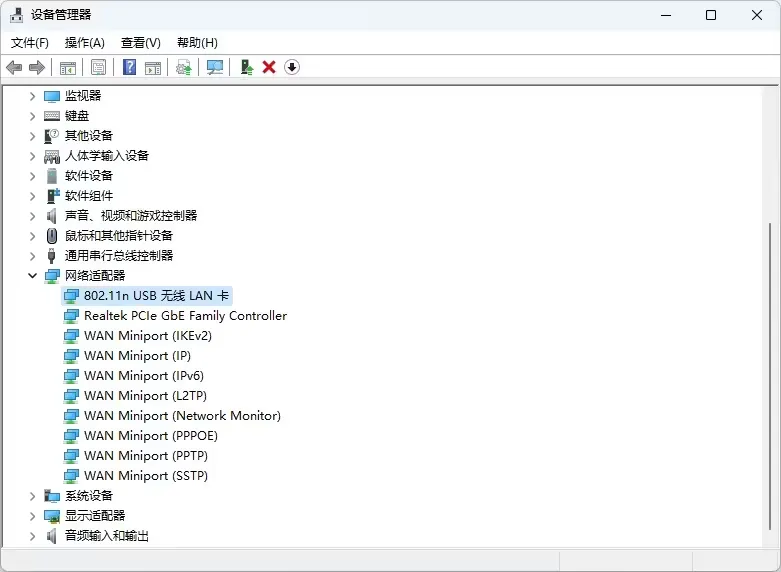This screenshot has width=781, height=572.
Task: Open the 查看(V) menu
Action: pyautogui.click(x=141, y=42)
